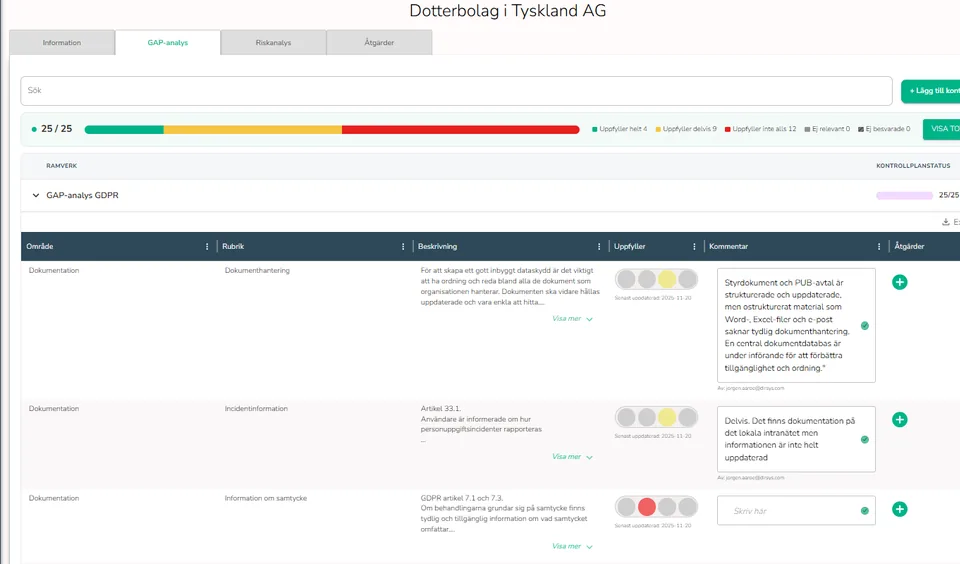Screen dimensions: 960x564
Task: Open the Riskanalys tab
Action: [x=273, y=43]
